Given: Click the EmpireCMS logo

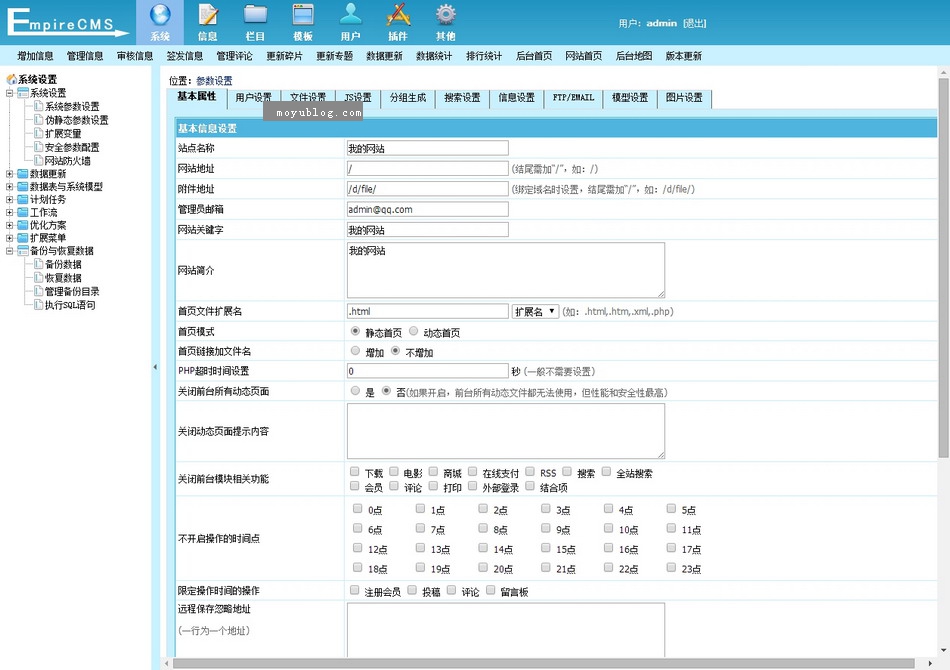Looking at the screenshot, I should point(67,22).
